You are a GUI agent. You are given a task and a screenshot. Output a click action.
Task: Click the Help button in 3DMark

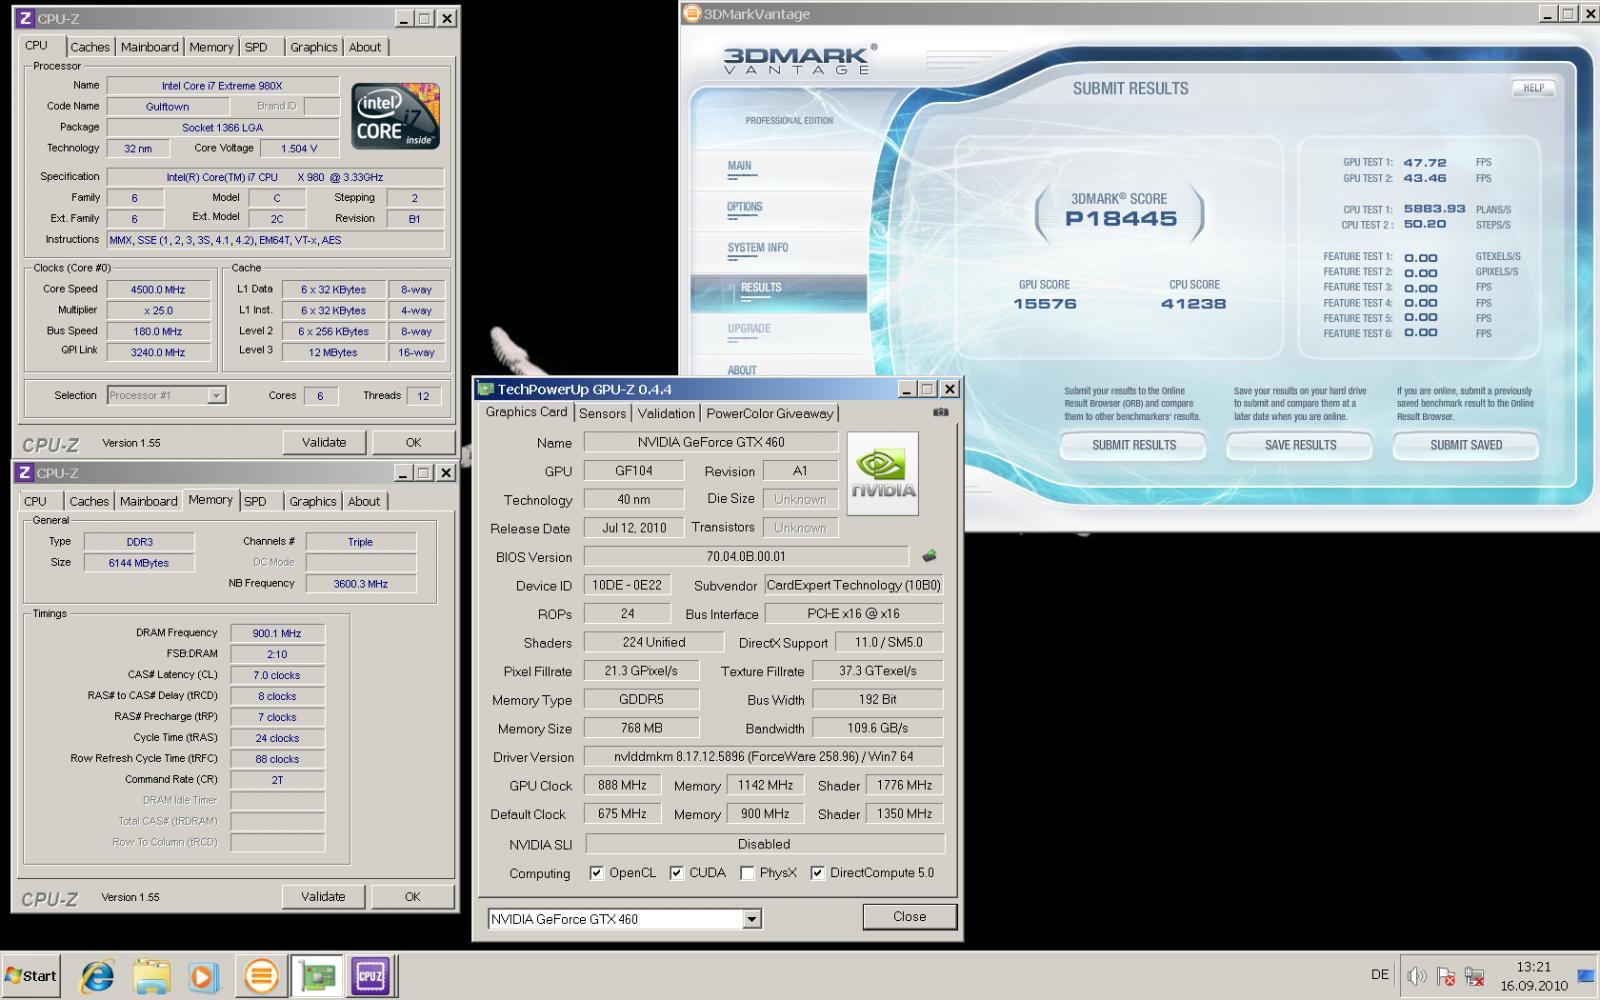(1533, 88)
